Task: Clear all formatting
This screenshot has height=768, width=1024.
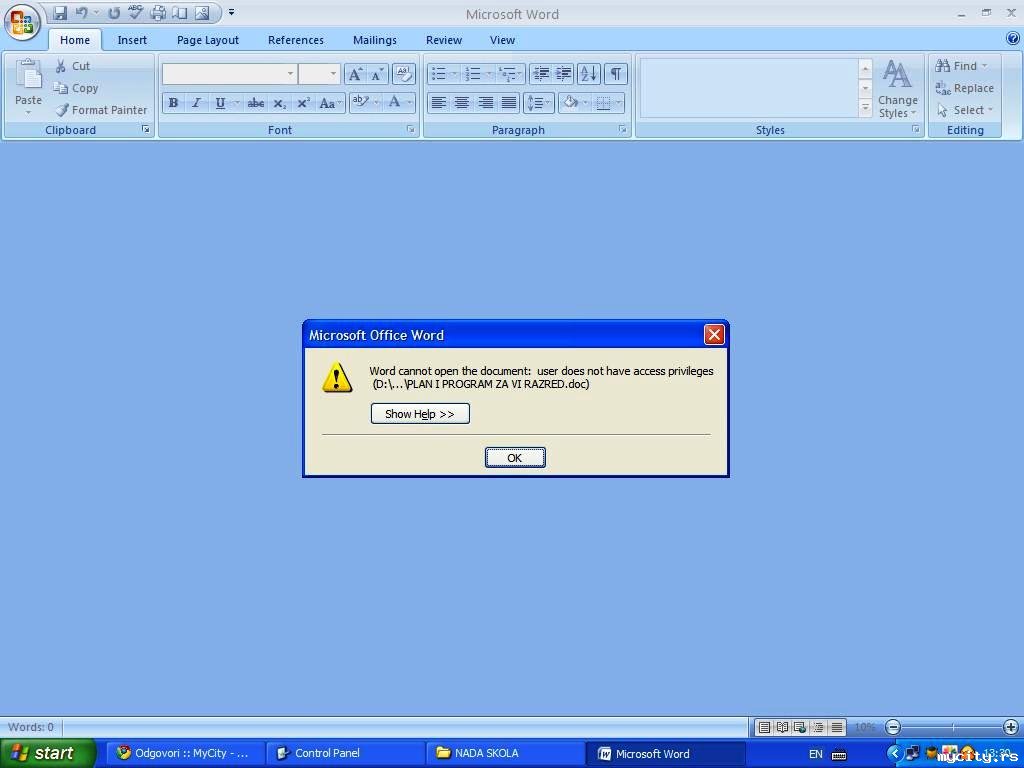Action: tap(404, 74)
